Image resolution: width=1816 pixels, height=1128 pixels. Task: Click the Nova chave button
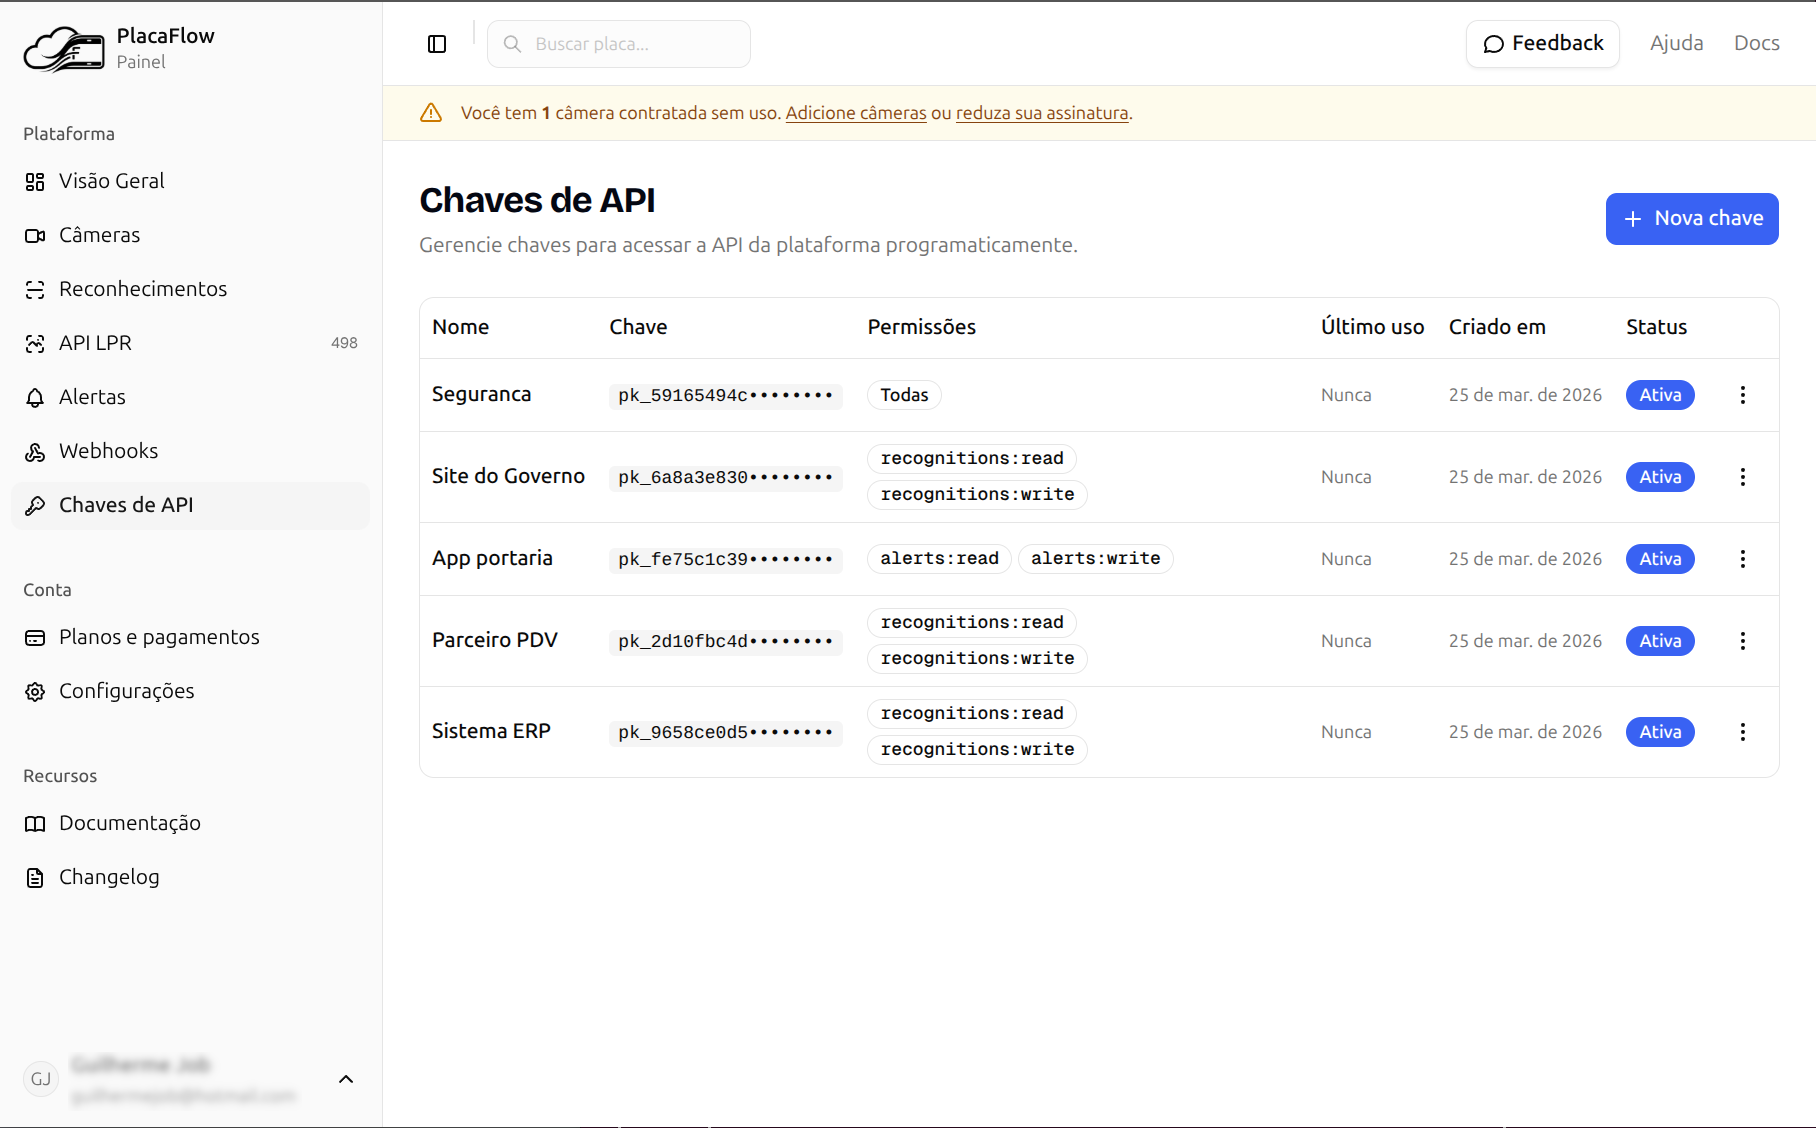pos(1691,219)
